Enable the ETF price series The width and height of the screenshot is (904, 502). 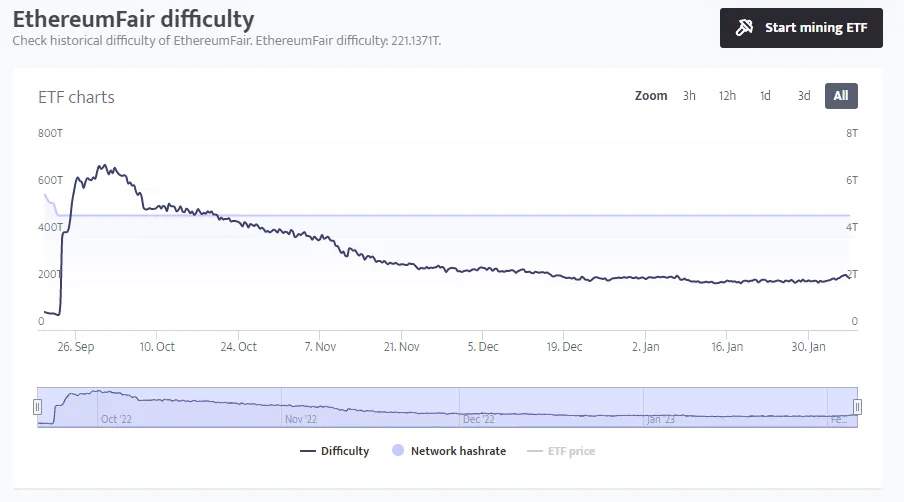point(561,451)
